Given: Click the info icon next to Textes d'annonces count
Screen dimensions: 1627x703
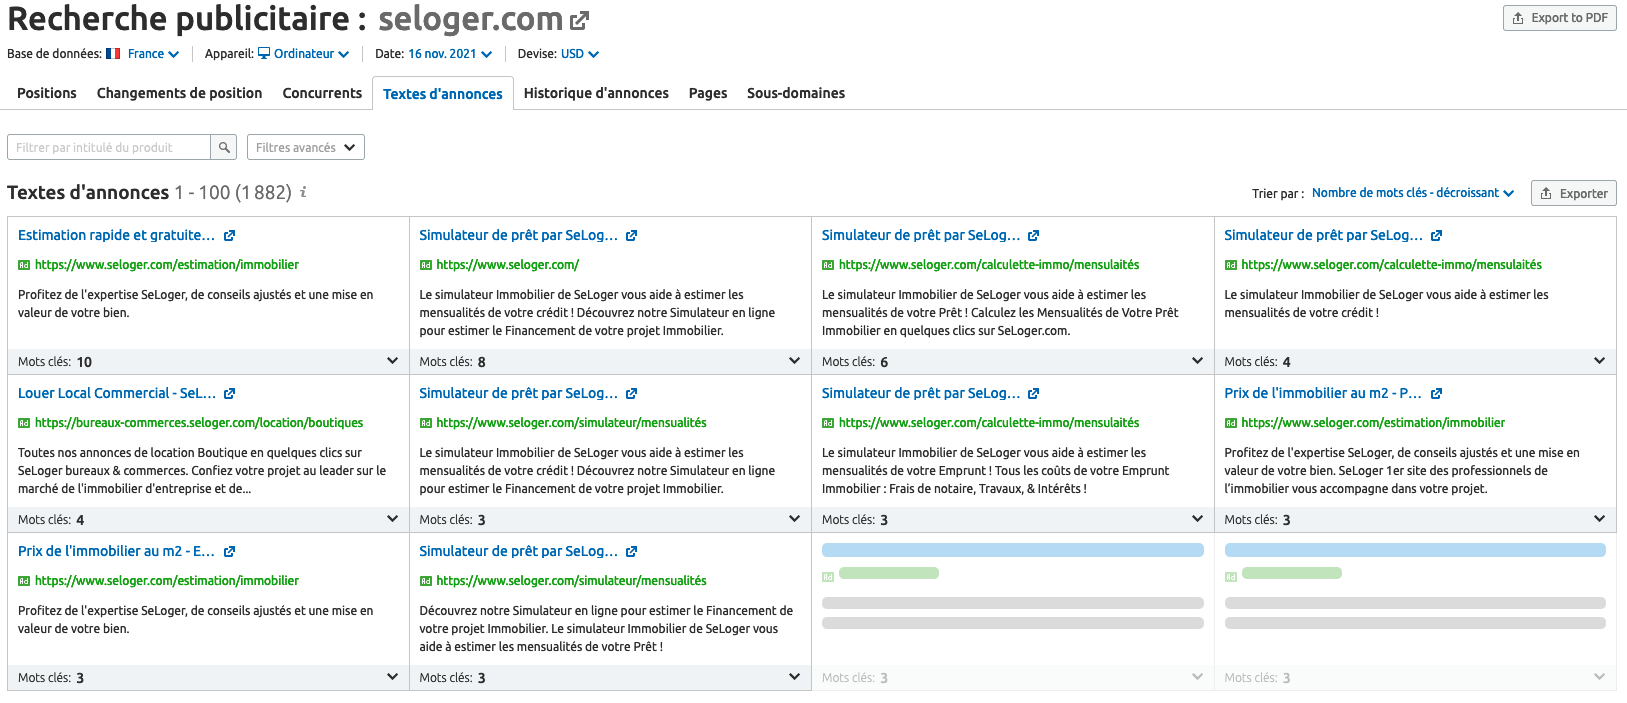Looking at the screenshot, I should 303,192.
